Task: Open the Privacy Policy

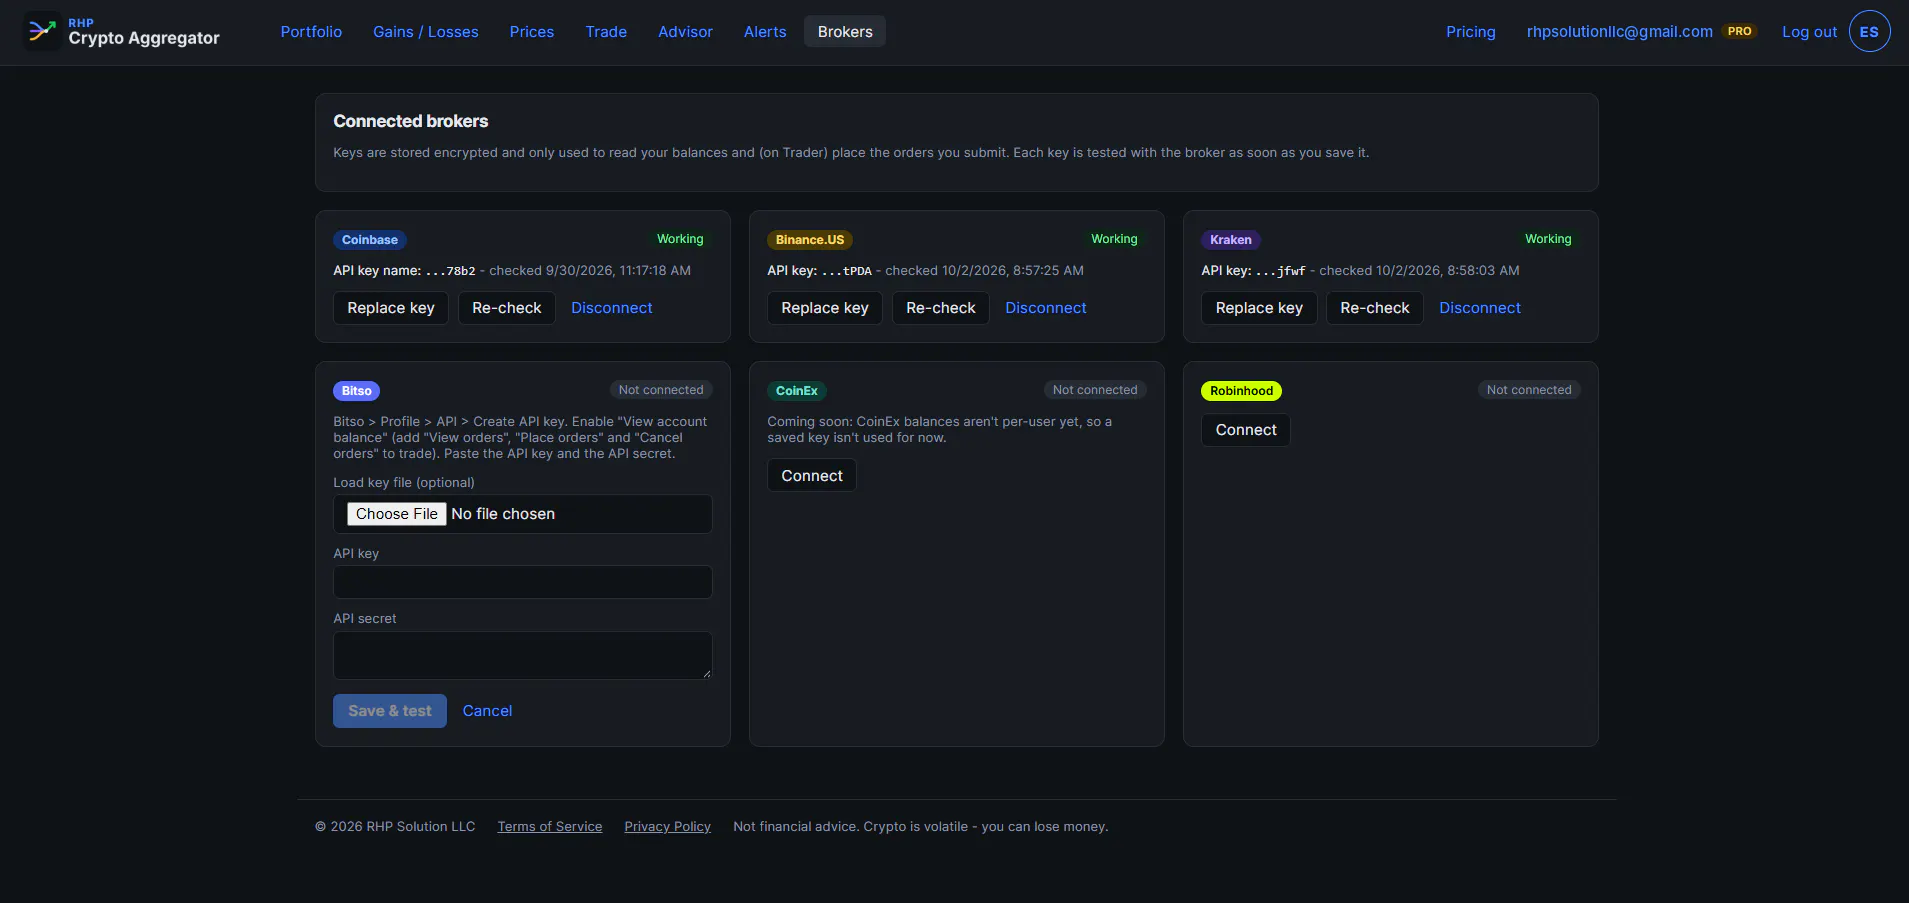Action: point(668,827)
